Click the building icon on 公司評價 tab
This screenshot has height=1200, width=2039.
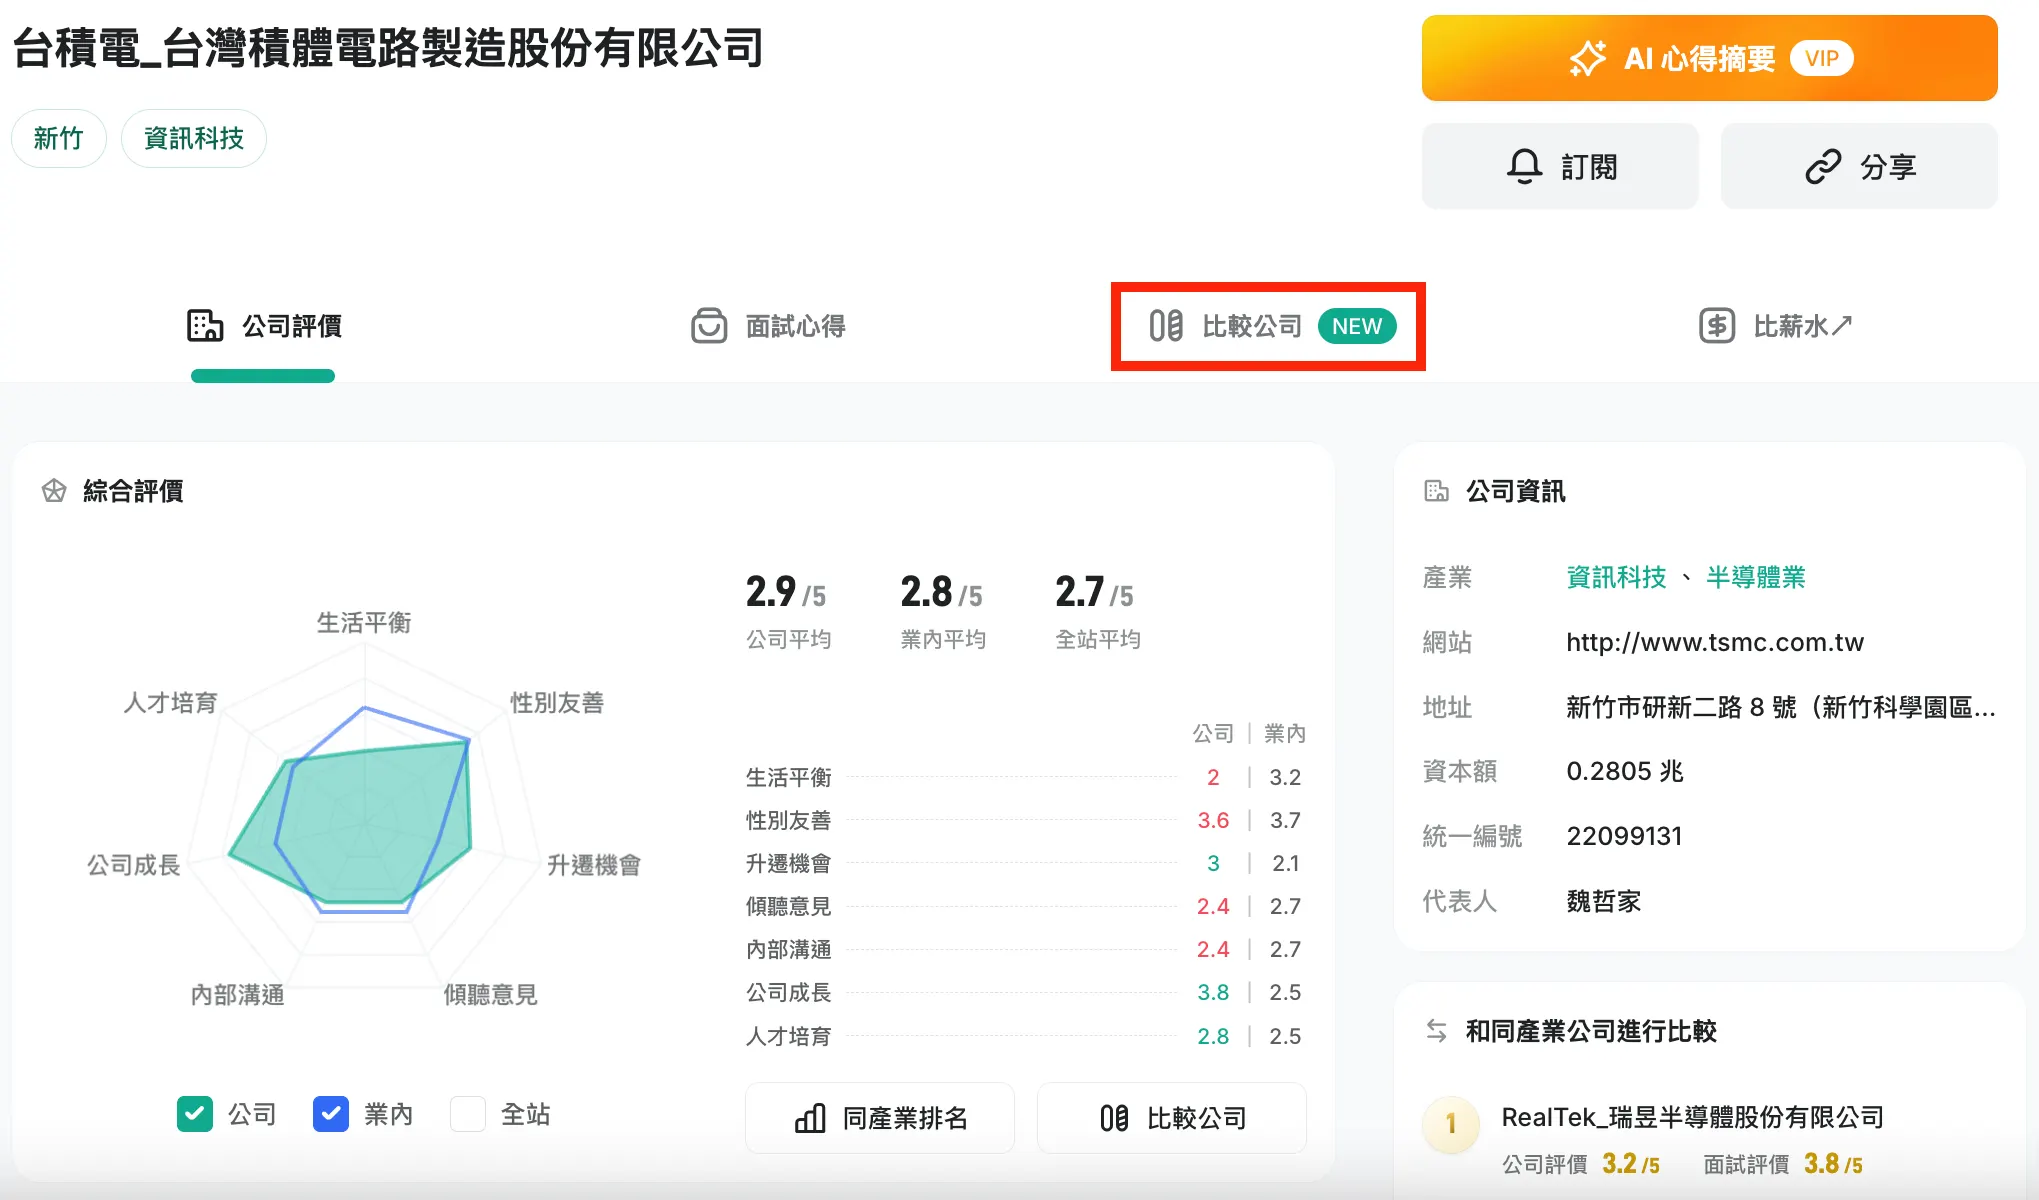(205, 326)
